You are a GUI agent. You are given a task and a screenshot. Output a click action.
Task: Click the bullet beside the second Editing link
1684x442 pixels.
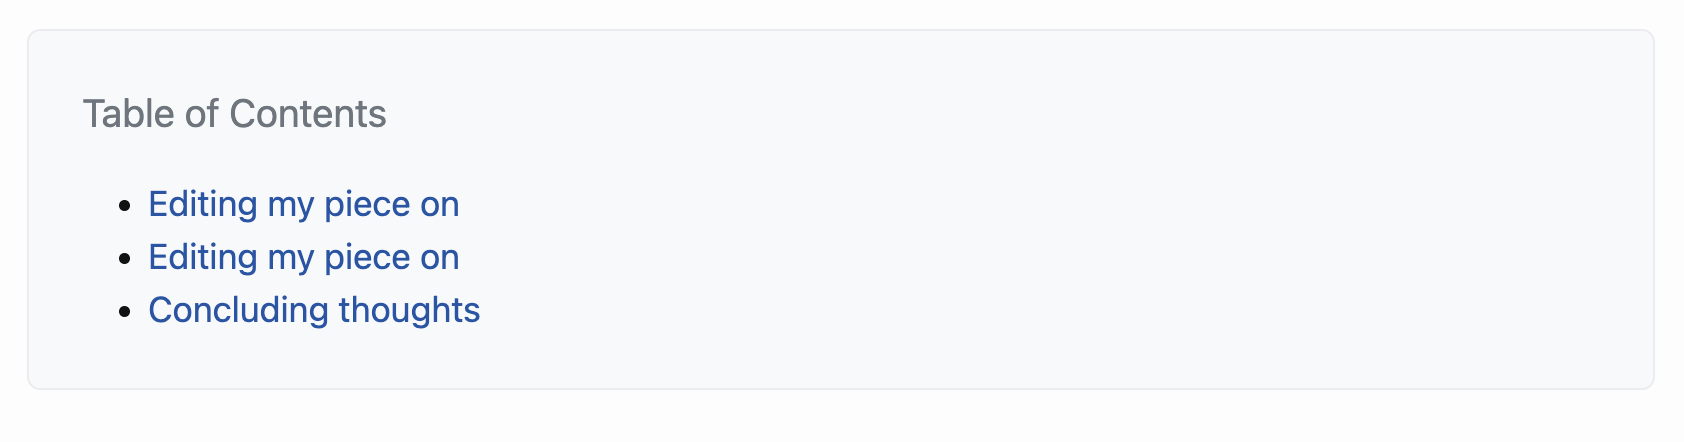pos(125,259)
